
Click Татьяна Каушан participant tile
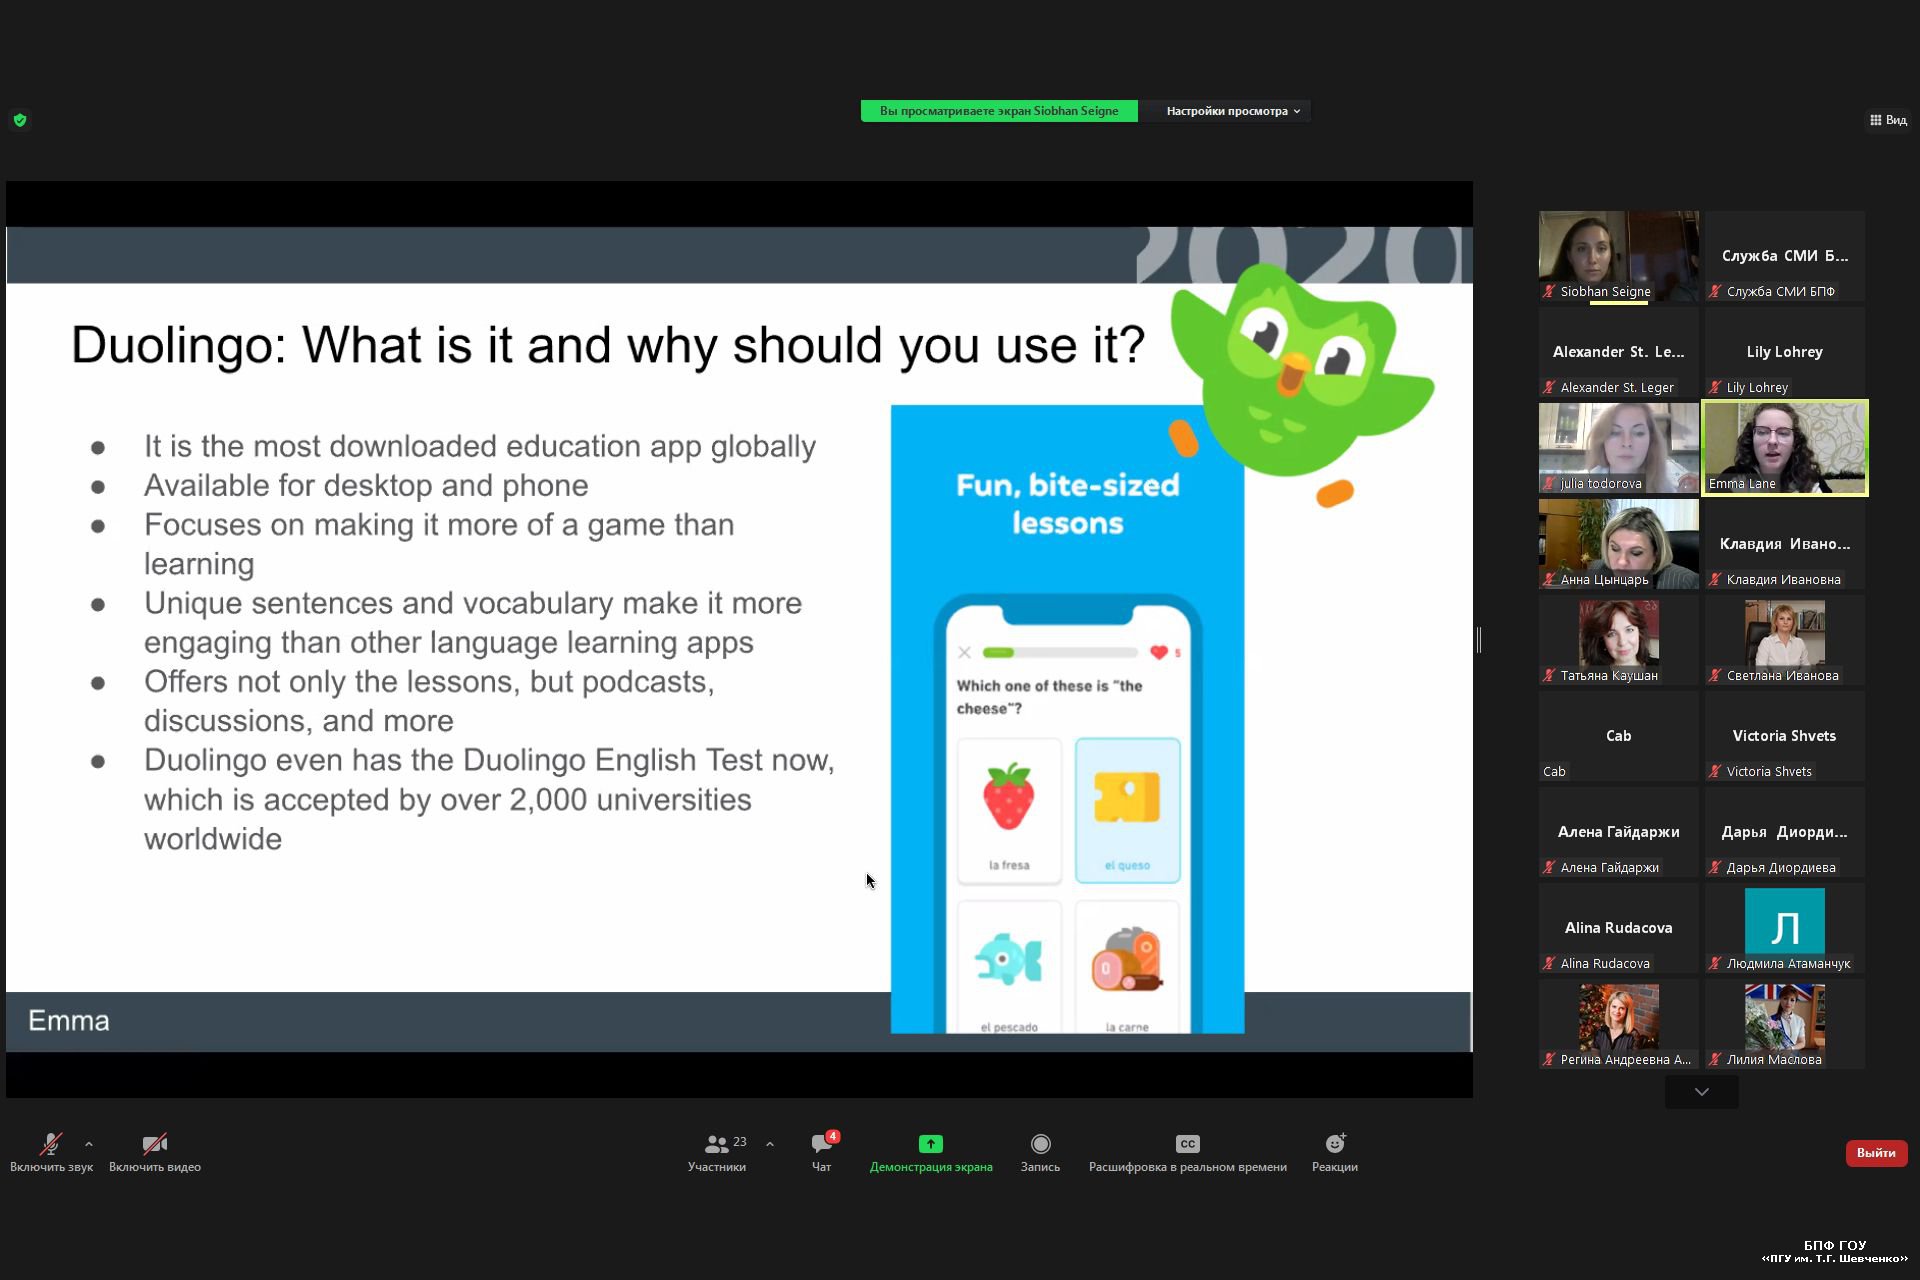[x=1618, y=640]
